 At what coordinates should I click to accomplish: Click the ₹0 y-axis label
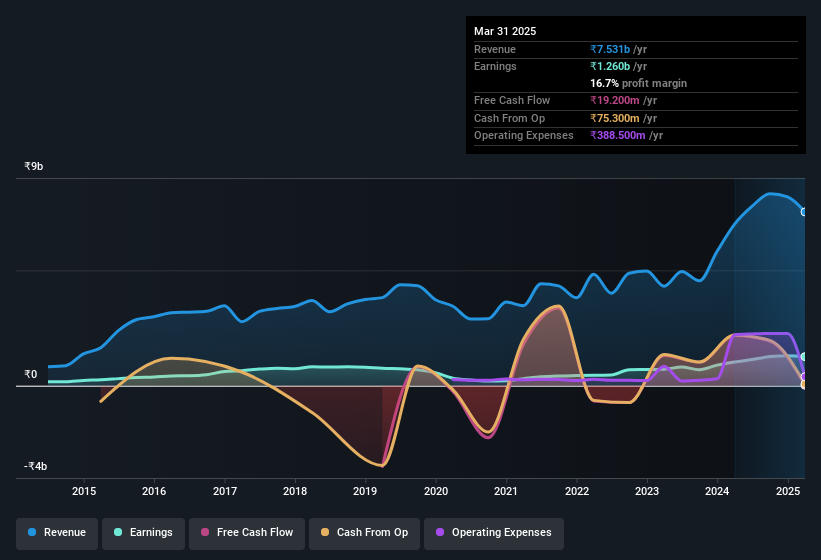click(x=30, y=374)
